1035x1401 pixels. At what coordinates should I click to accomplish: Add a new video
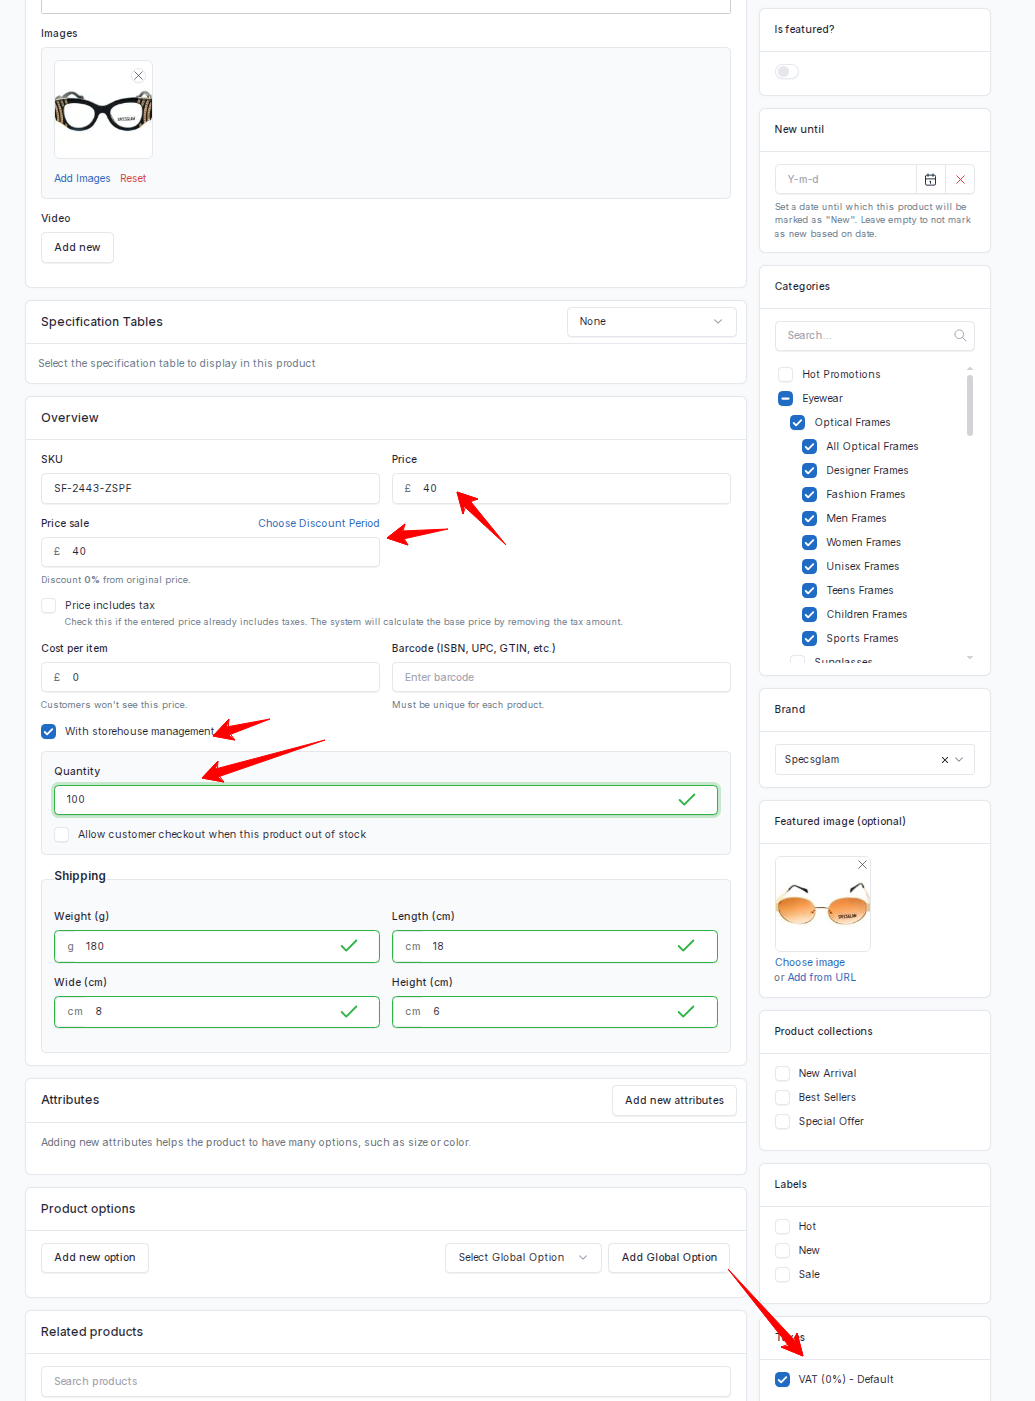77,248
